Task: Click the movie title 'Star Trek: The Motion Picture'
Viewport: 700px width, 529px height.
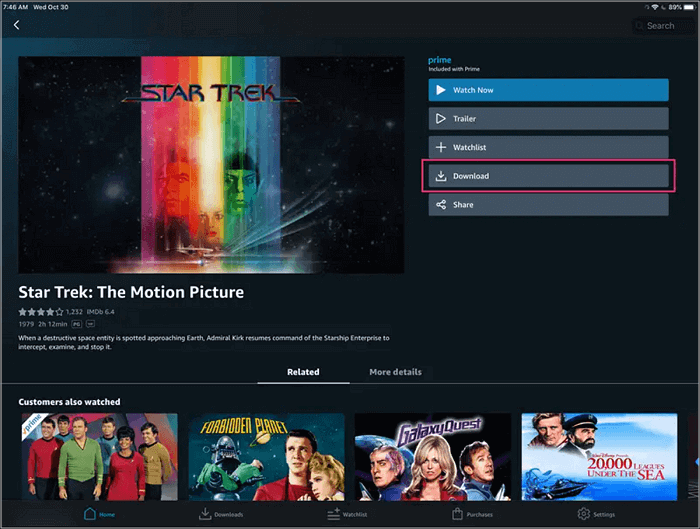Action: point(131,292)
